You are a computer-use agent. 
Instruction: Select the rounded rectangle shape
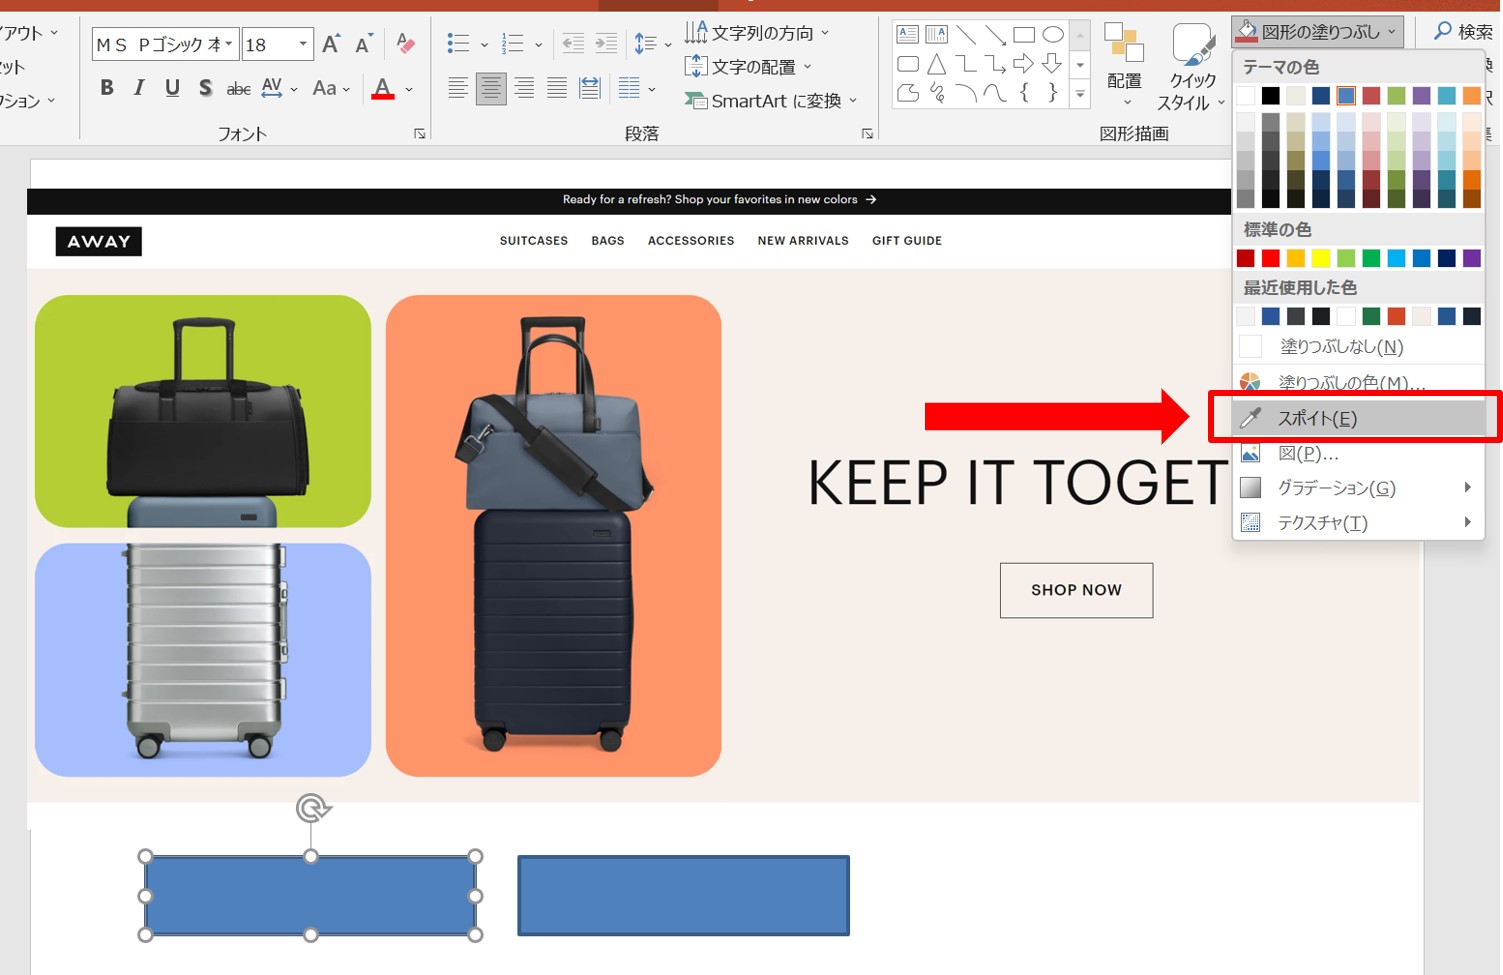tap(908, 64)
